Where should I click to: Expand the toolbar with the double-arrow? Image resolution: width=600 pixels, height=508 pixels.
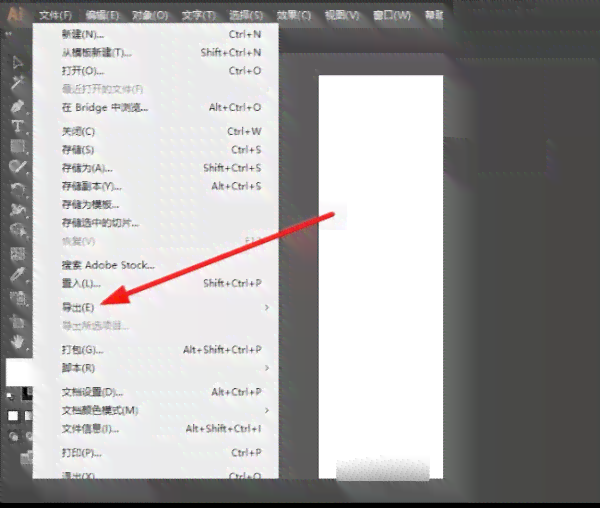coord(8,34)
